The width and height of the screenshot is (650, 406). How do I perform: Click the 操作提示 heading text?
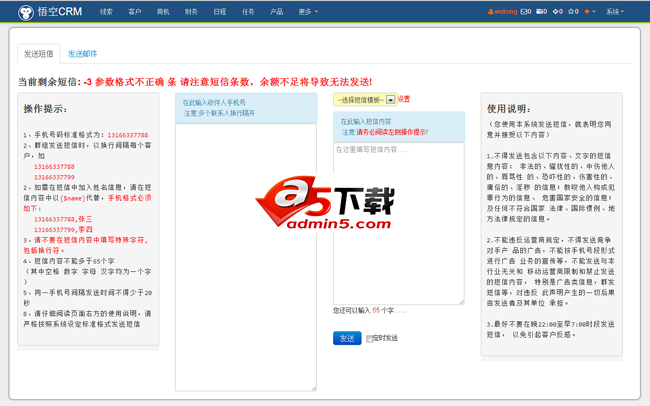(x=46, y=109)
